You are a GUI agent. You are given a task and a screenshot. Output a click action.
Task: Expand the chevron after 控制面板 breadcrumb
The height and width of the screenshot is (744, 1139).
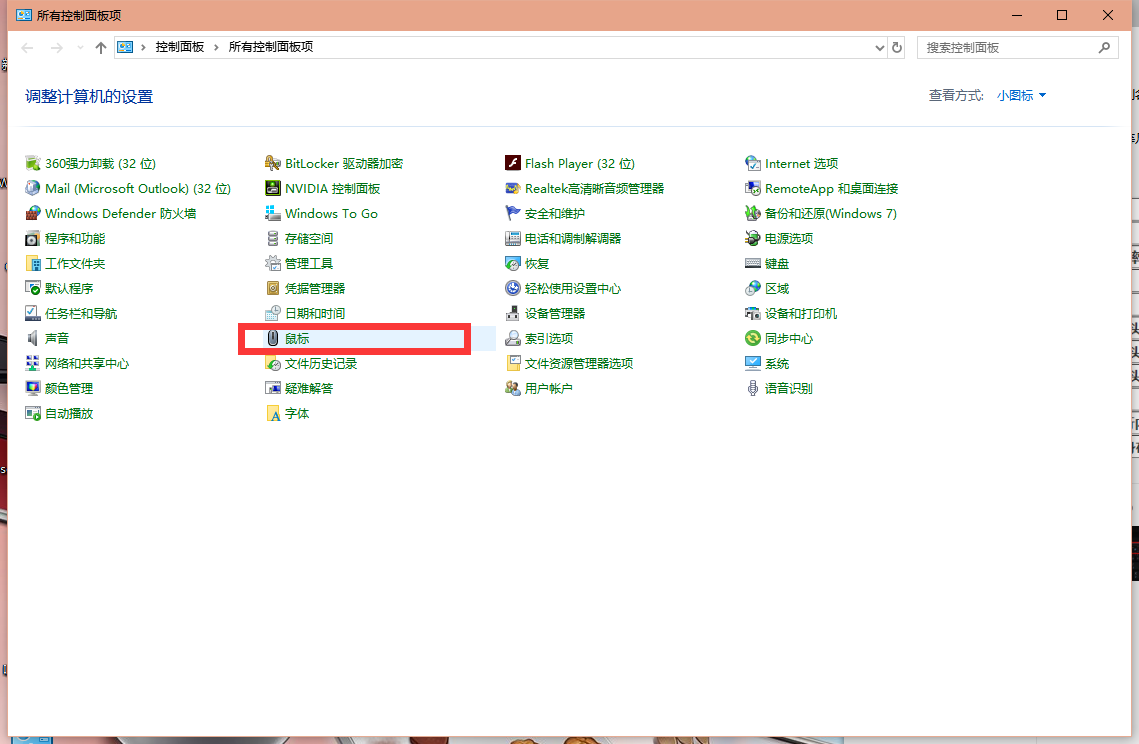tap(216, 48)
